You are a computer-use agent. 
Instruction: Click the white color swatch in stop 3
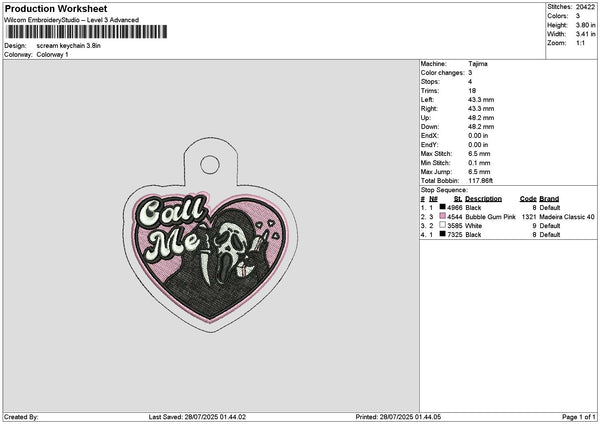442,225
